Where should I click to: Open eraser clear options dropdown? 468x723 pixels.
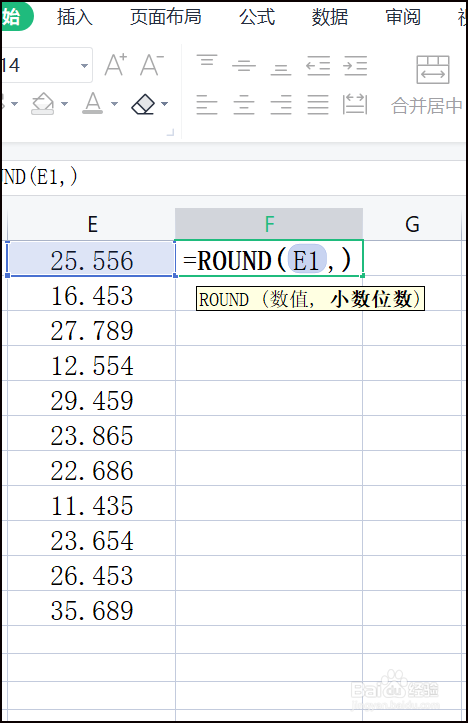pos(165,104)
